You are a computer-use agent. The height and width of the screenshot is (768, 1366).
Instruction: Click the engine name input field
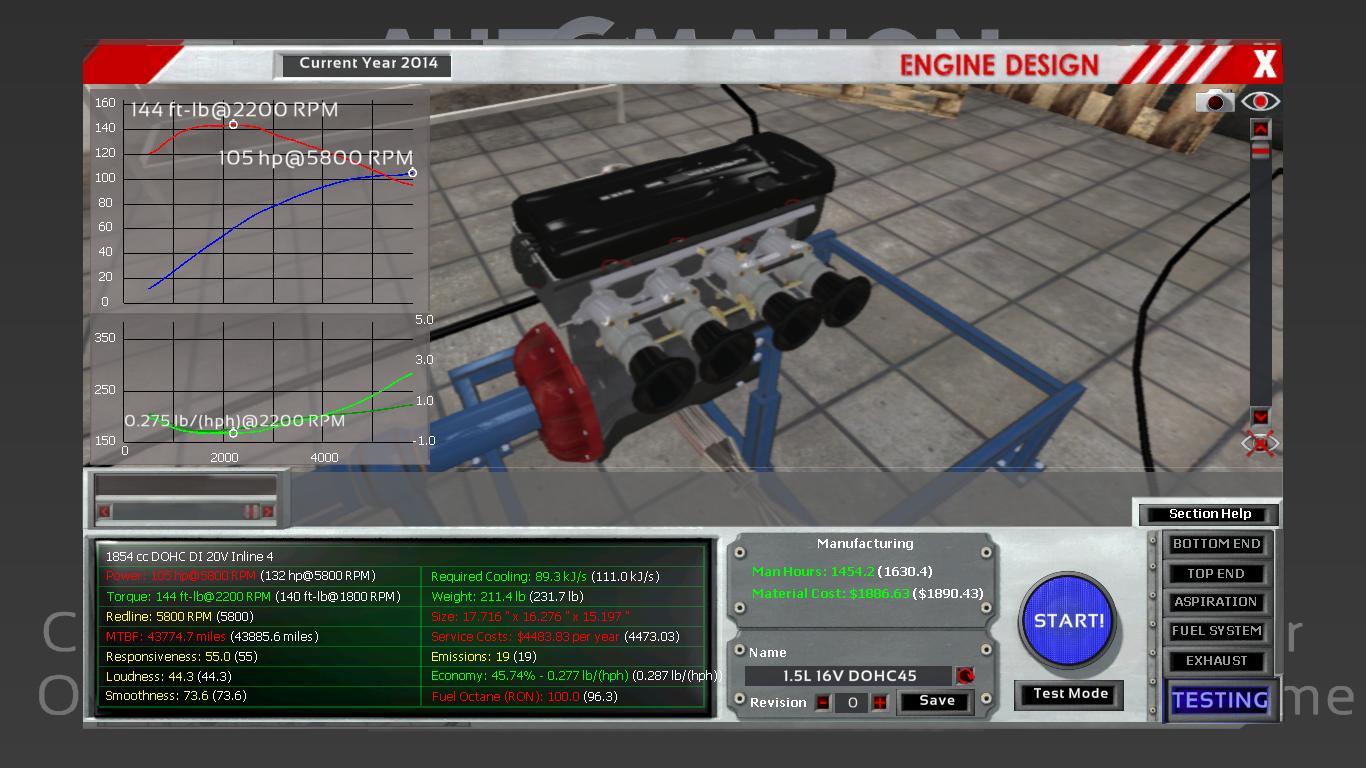tap(848, 676)
